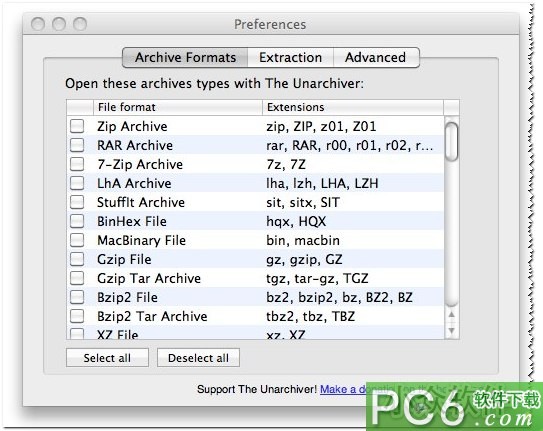The image size is (543, 431).
Task: Check the 7-Zip Archive box
Action: coord(77,164)
